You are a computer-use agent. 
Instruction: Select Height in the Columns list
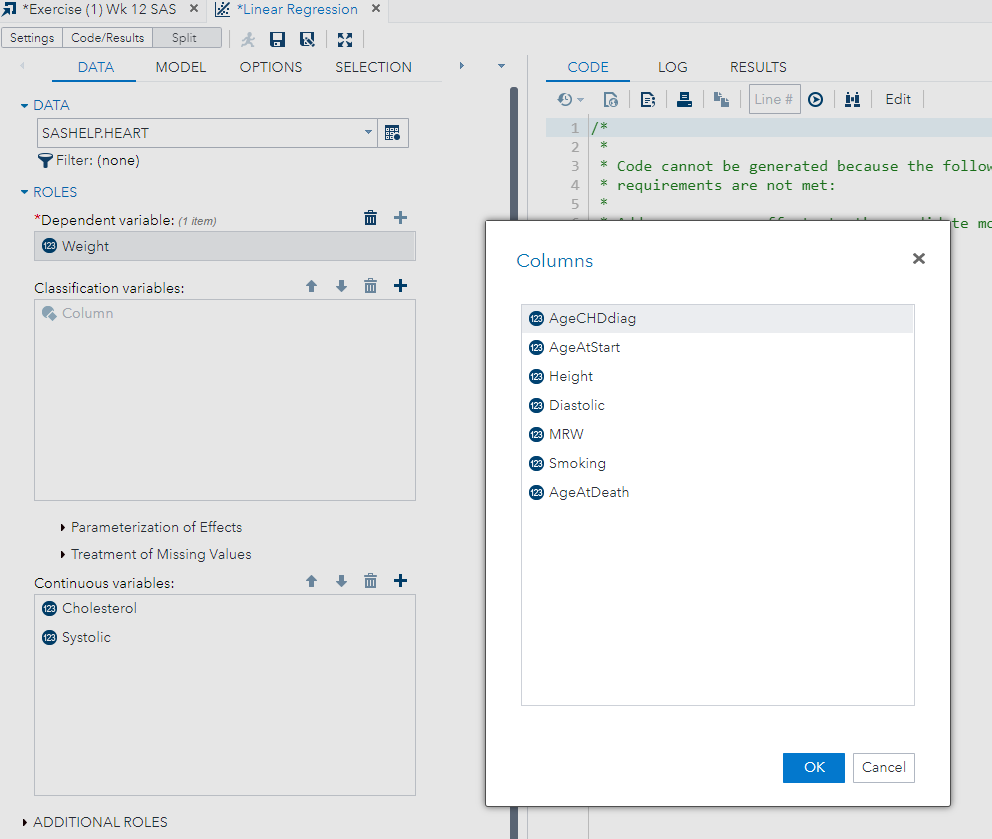tap(571, 376)
